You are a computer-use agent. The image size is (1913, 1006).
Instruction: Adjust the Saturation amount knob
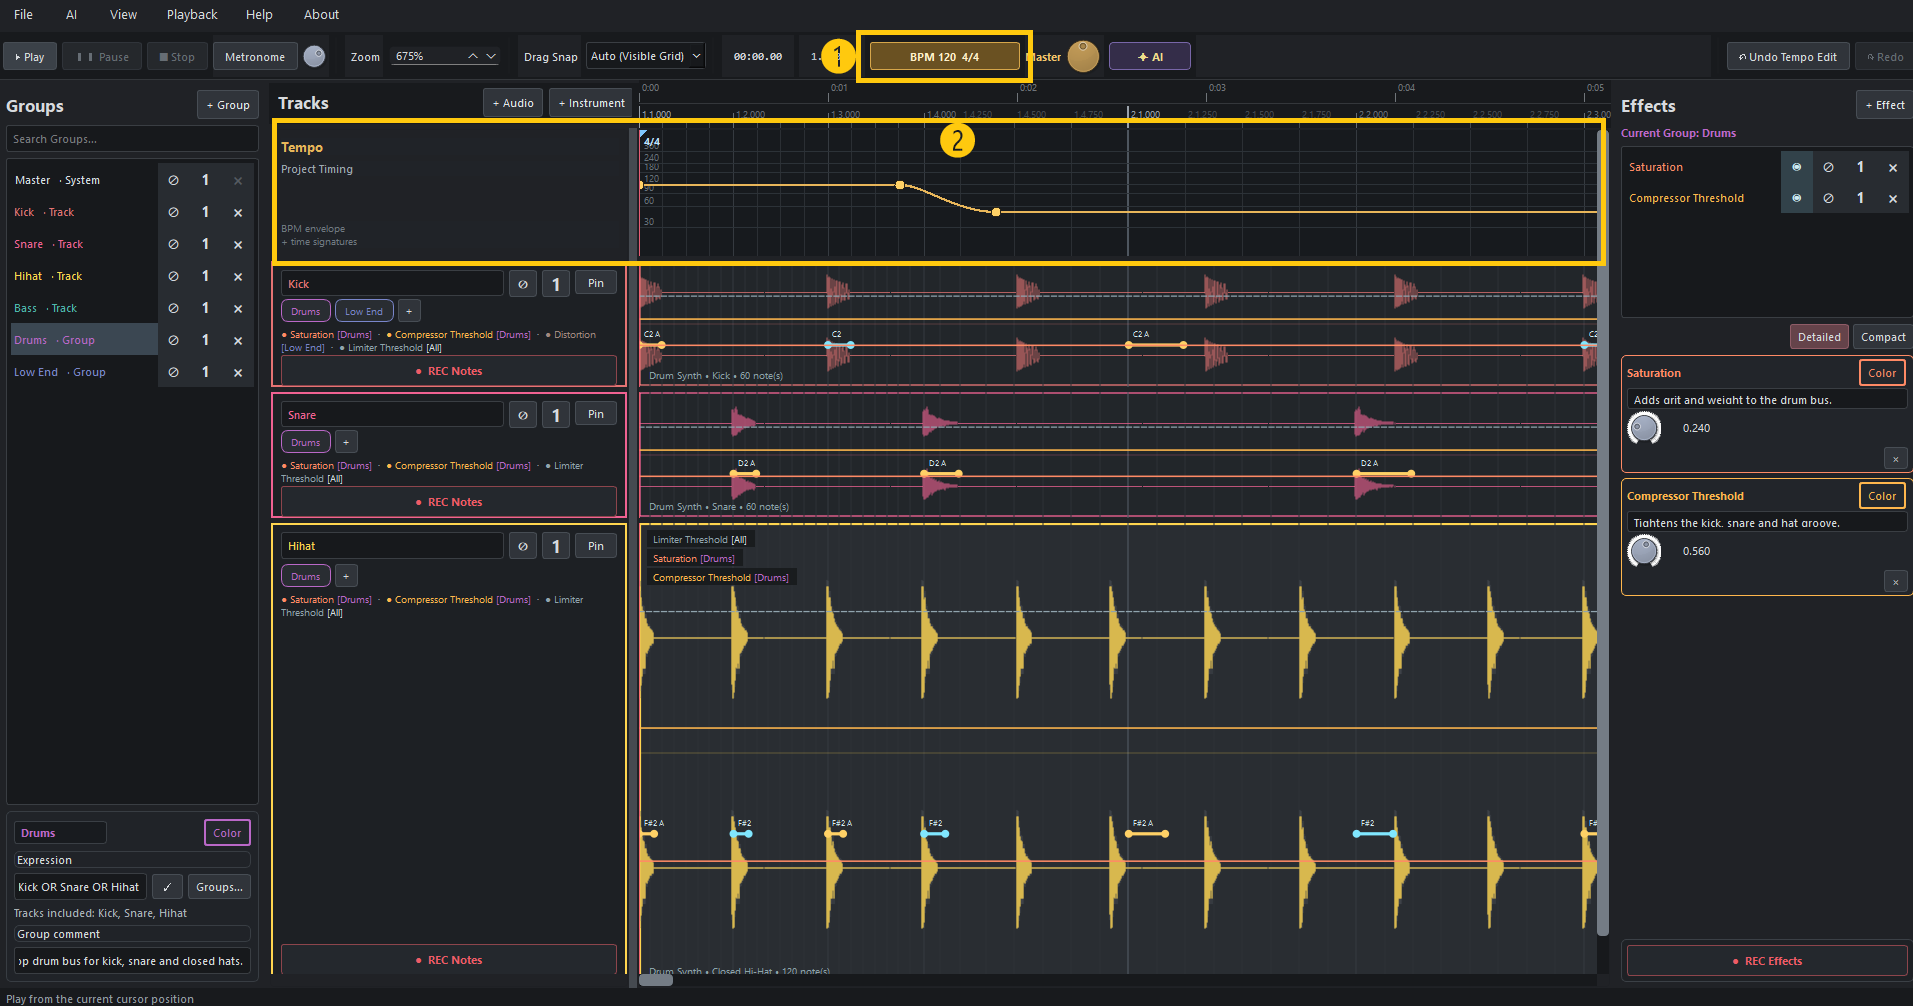pyautogui.click(x=1644, y=428)
